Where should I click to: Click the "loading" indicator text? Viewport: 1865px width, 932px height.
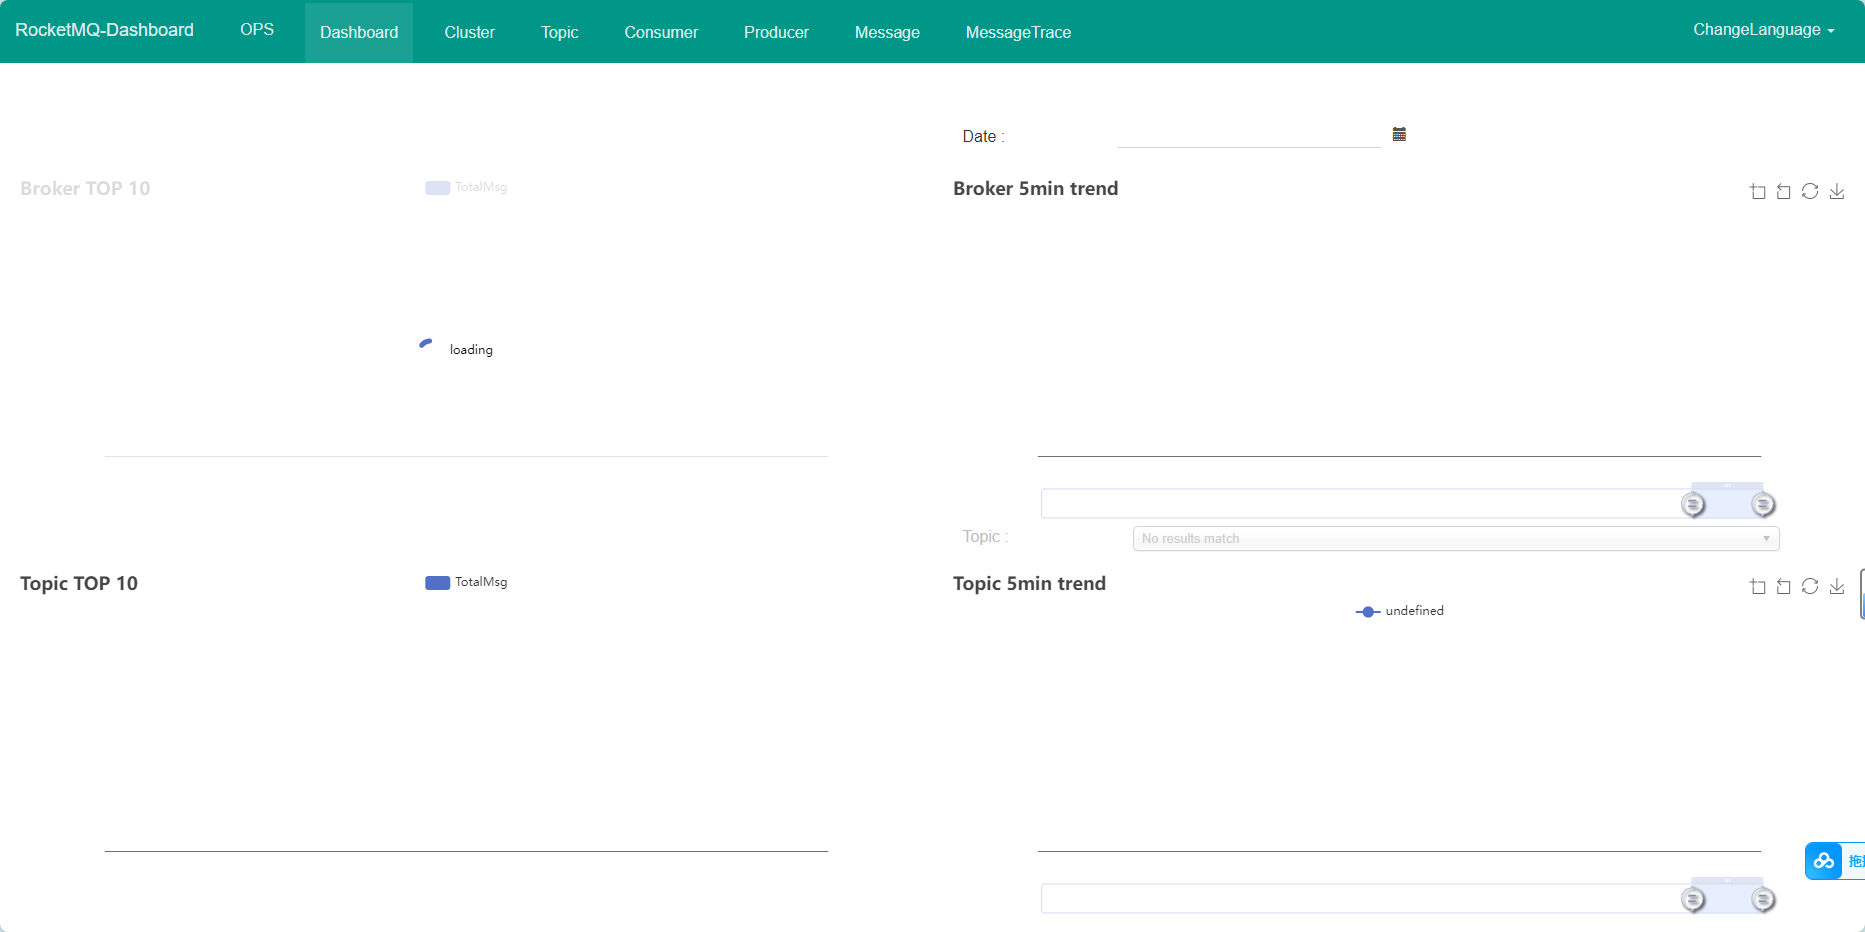[471, 349]
